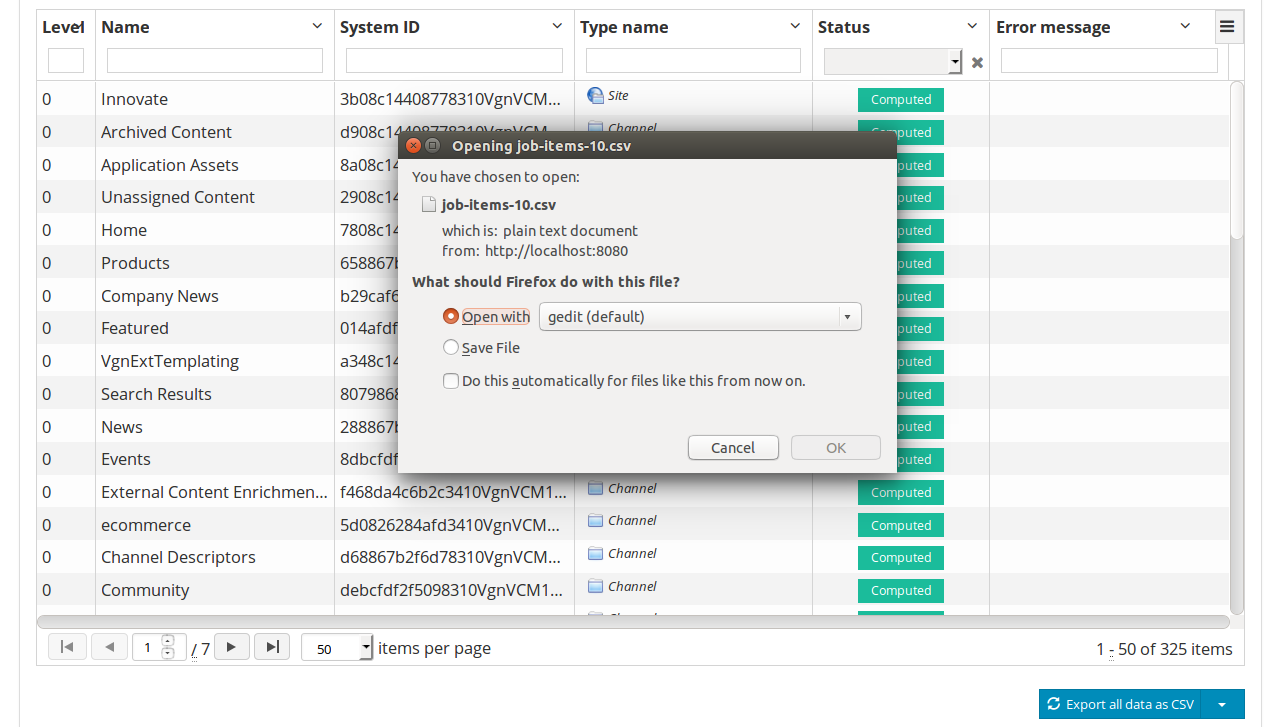Click Cancel in the download dialog
This screenshot has width=1278, height=727.
[x=733, y=448]
